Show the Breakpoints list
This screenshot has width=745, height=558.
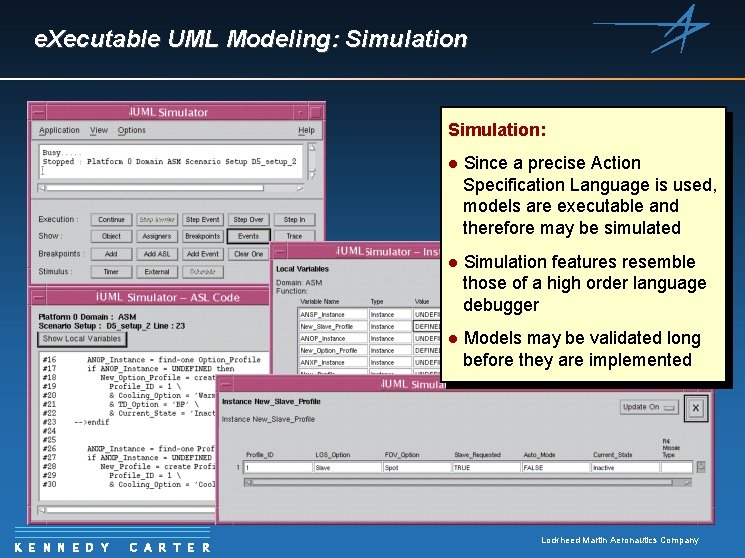(x=202, y=236)
